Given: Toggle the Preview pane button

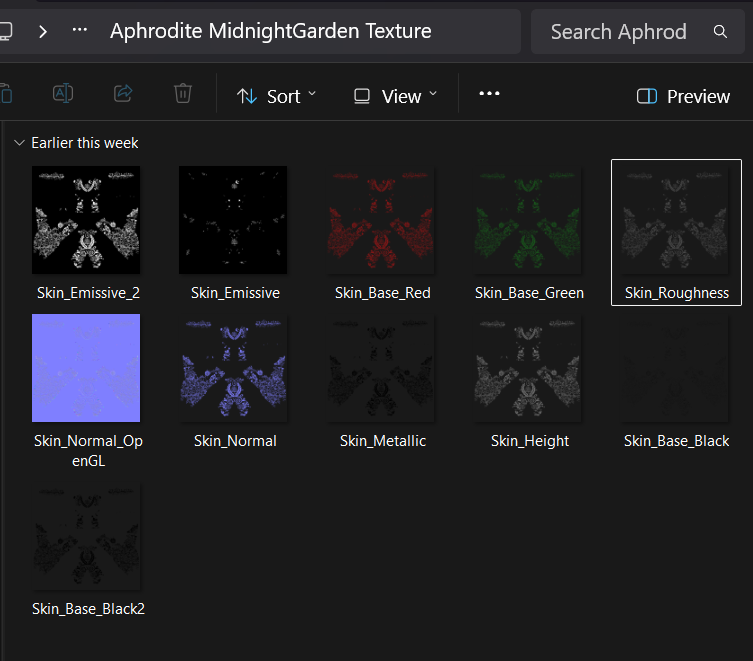Looking at the screenshot, I should pos(683,96).
